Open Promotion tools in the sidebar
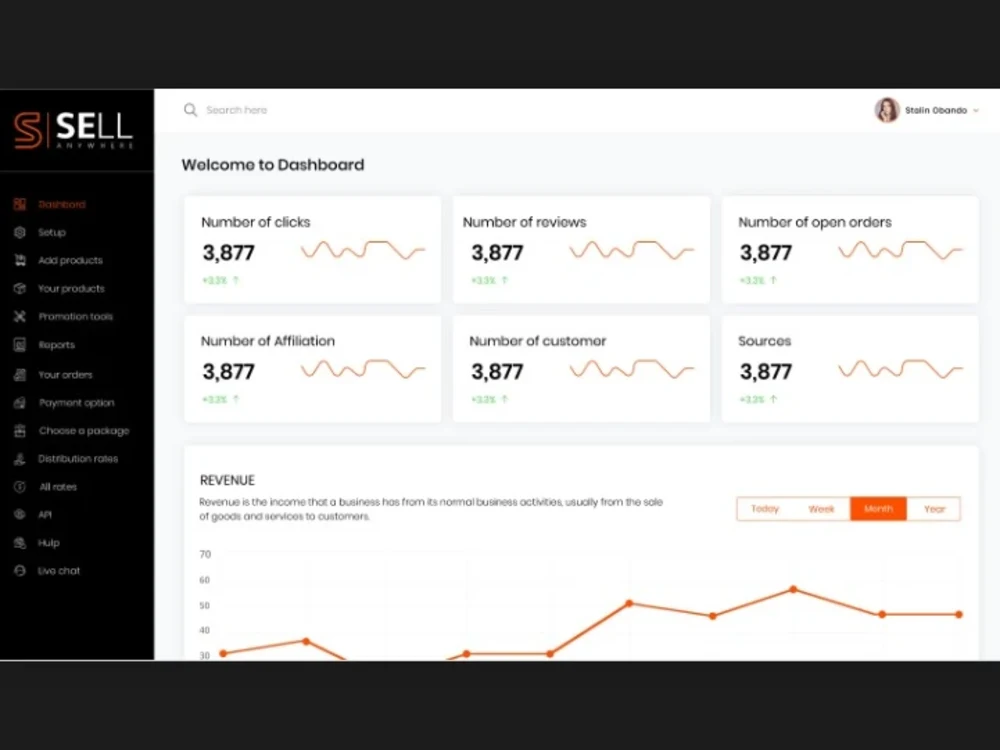Viewport: 1000px width, 750px height. [75, 316]
